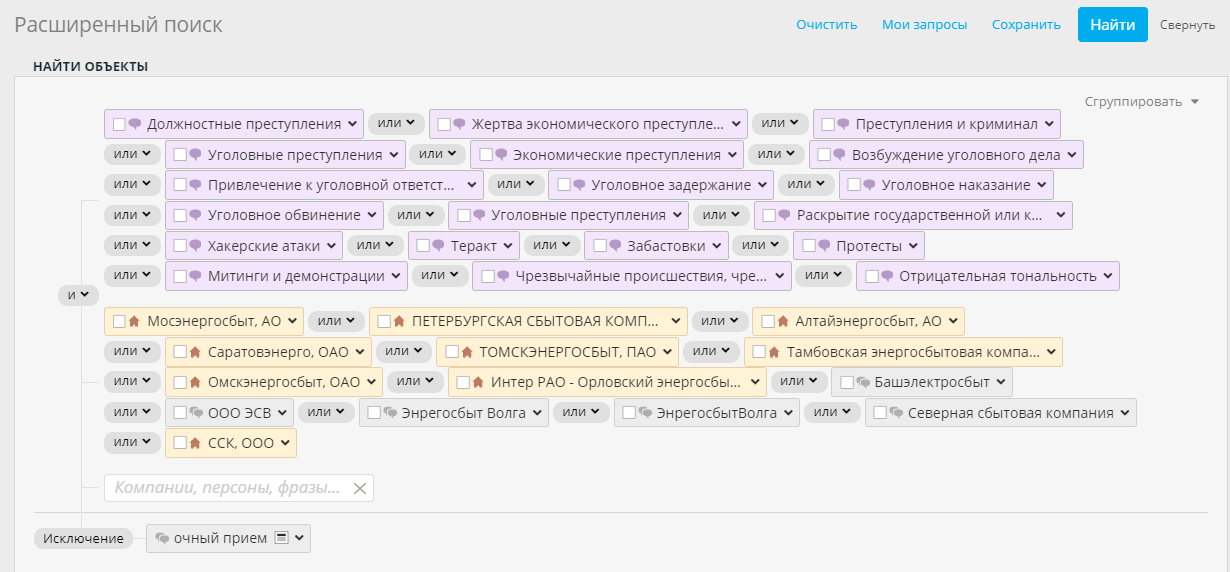Viewport: 1230px width, 572px height.
Task: Click Башэлектросбыт tag text
Action: pos(932,382)
